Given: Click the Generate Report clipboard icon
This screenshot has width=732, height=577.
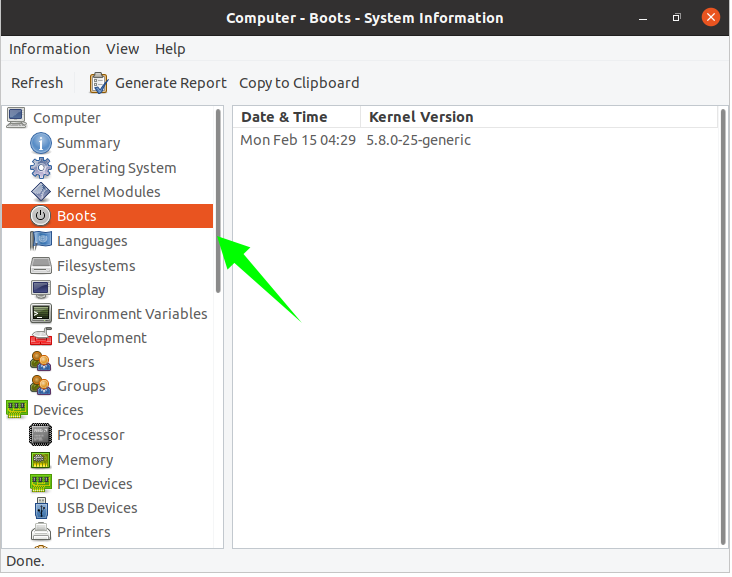Looking at the screenshot, I should (x=99, y=83).
